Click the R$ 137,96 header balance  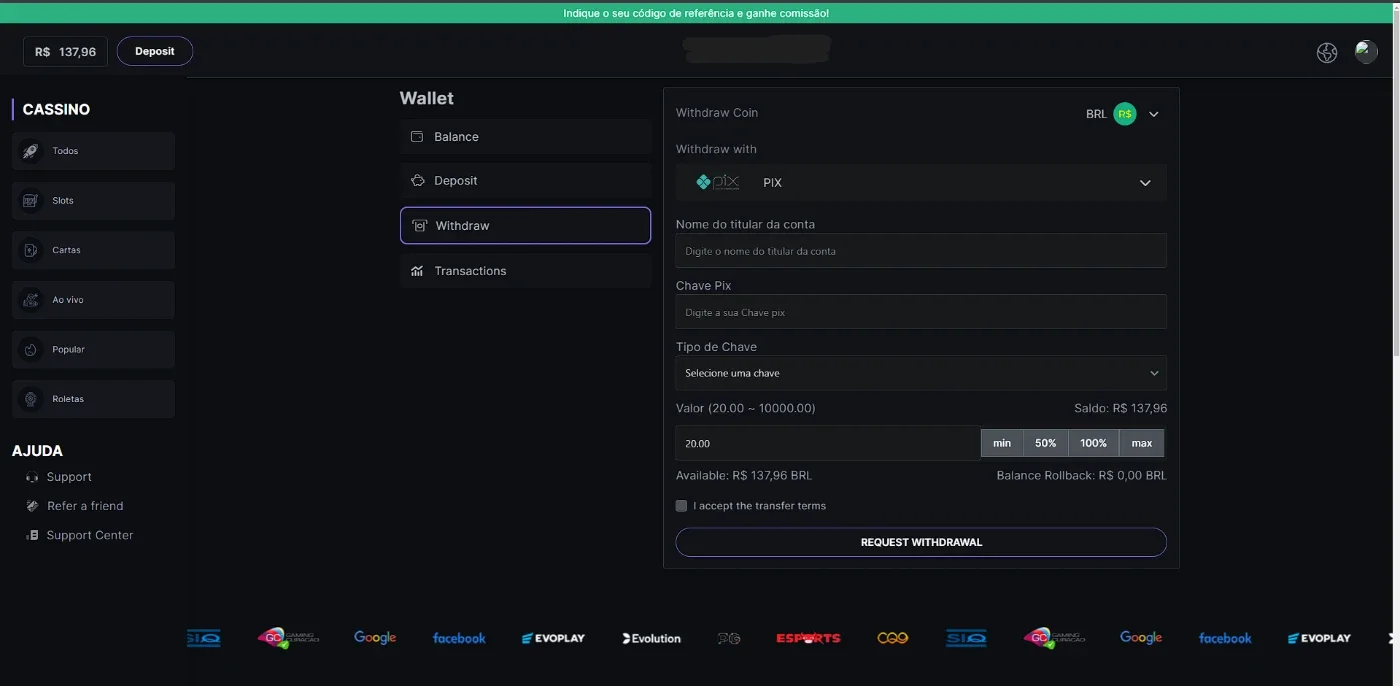[65, 52]
